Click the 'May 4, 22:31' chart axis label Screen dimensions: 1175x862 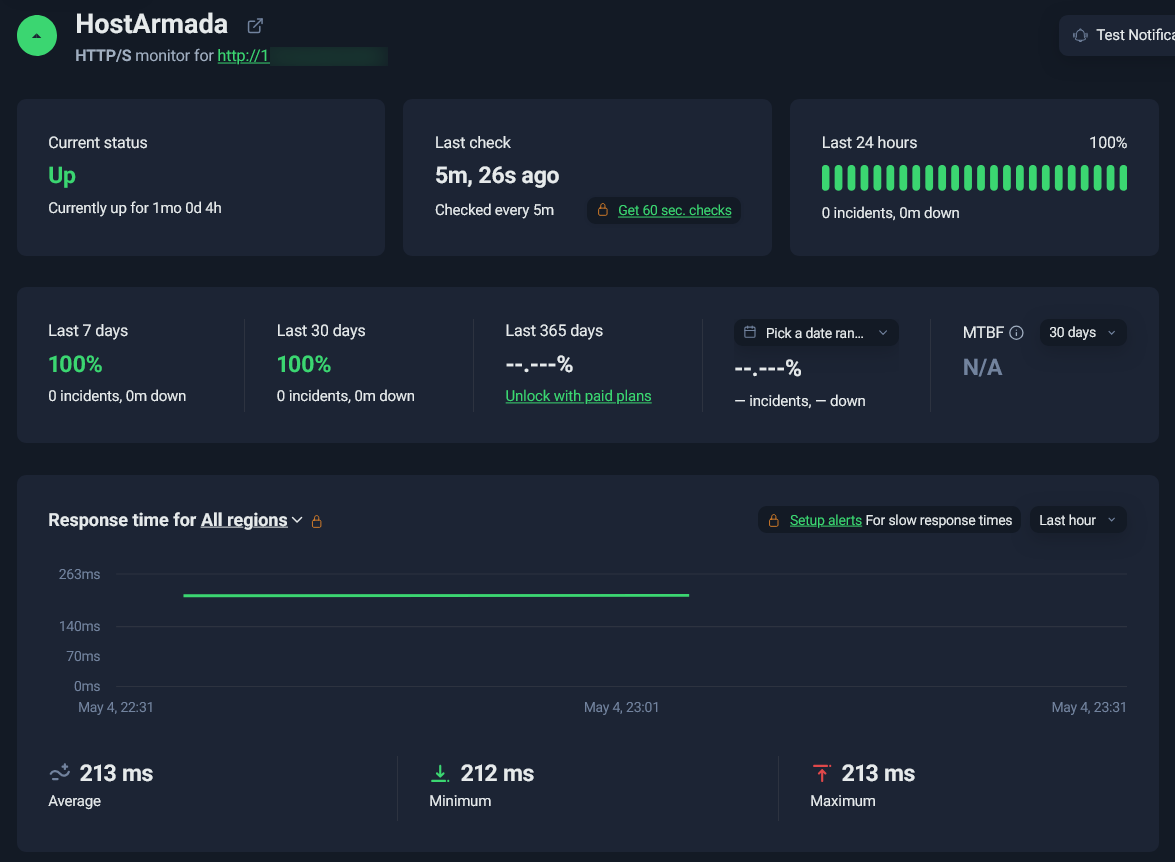(x=115, y=707)
